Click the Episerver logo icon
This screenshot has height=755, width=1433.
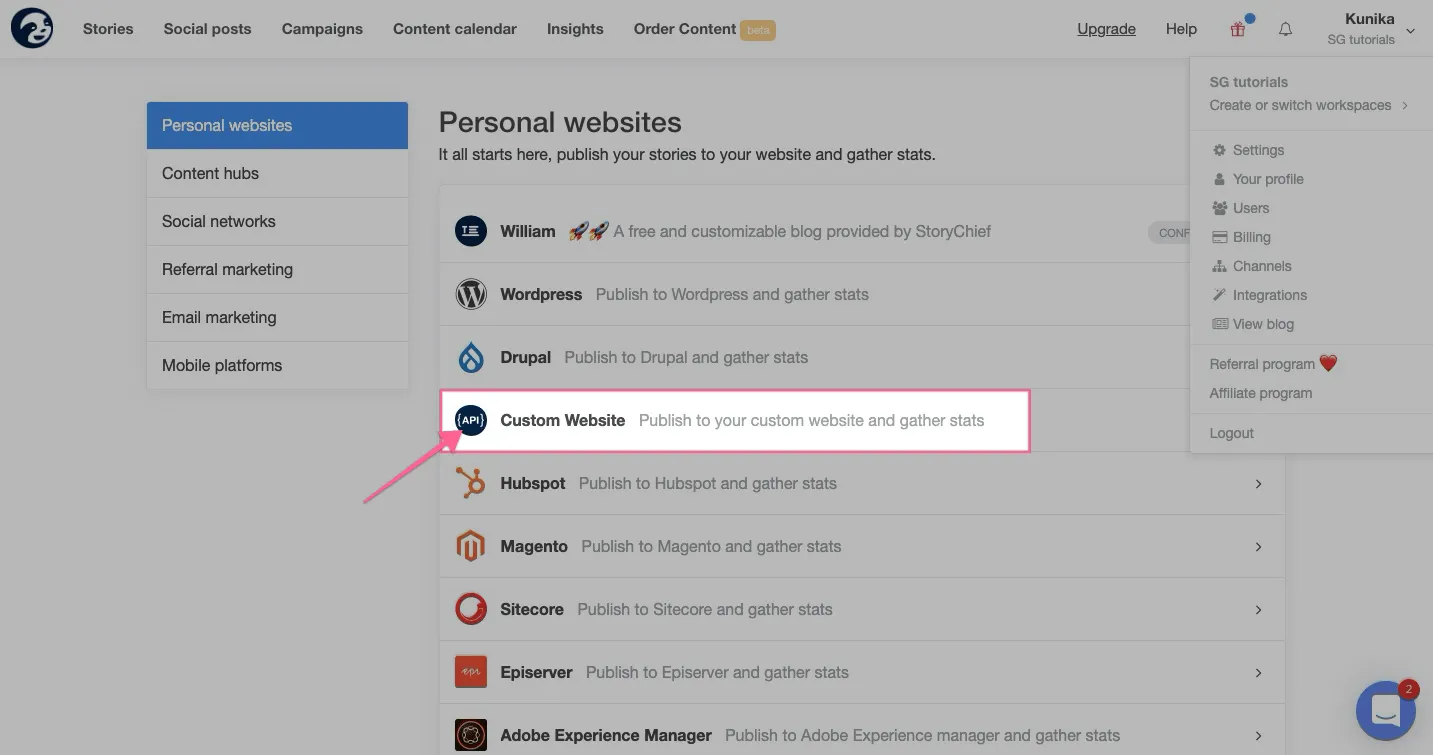tap(471, 672)
